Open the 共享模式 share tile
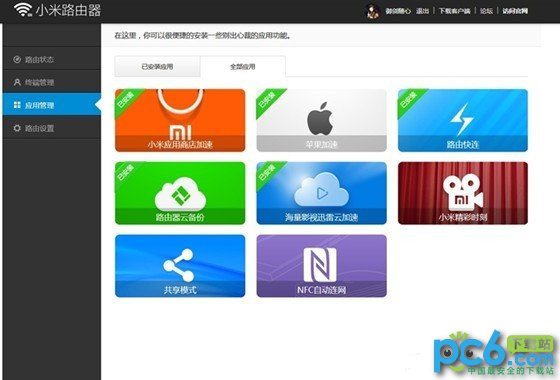The image size is (560, 380). tap(180, 266)
